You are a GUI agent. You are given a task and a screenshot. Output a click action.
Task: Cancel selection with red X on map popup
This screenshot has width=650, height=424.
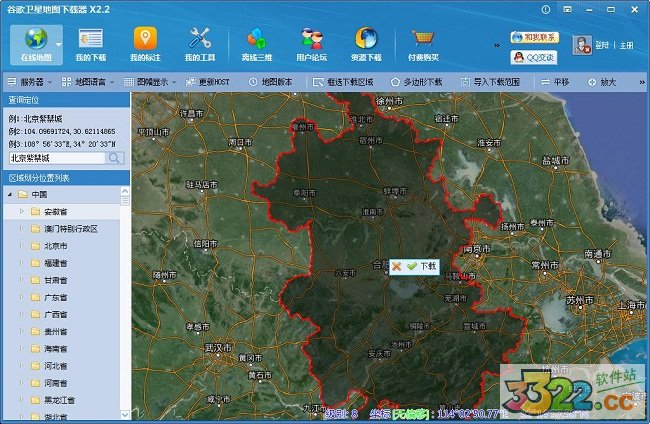point(397,267)
